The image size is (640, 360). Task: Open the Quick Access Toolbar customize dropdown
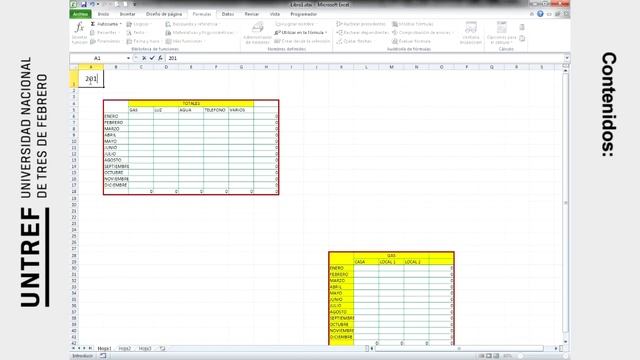135,4
